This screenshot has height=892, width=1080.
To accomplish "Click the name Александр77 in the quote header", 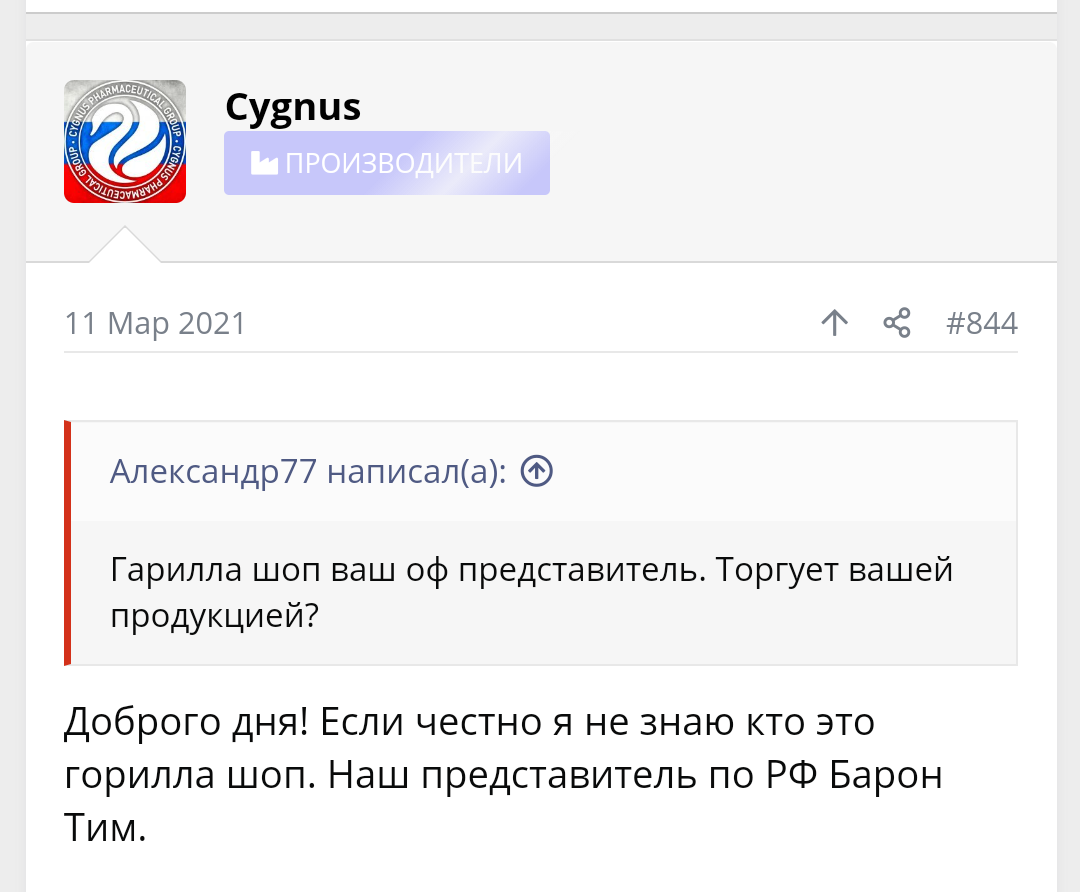I will [214, 471].
